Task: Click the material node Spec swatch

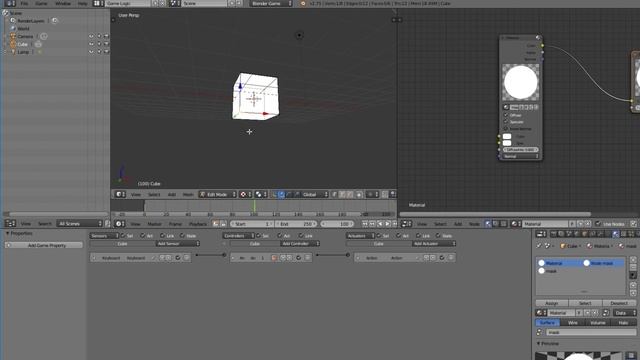Action: (x=507, y=143)
